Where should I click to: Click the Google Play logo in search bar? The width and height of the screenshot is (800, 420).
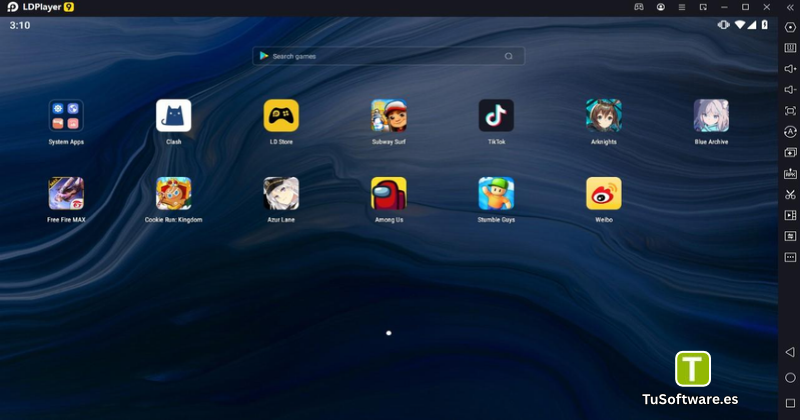[x=264, y=56]
